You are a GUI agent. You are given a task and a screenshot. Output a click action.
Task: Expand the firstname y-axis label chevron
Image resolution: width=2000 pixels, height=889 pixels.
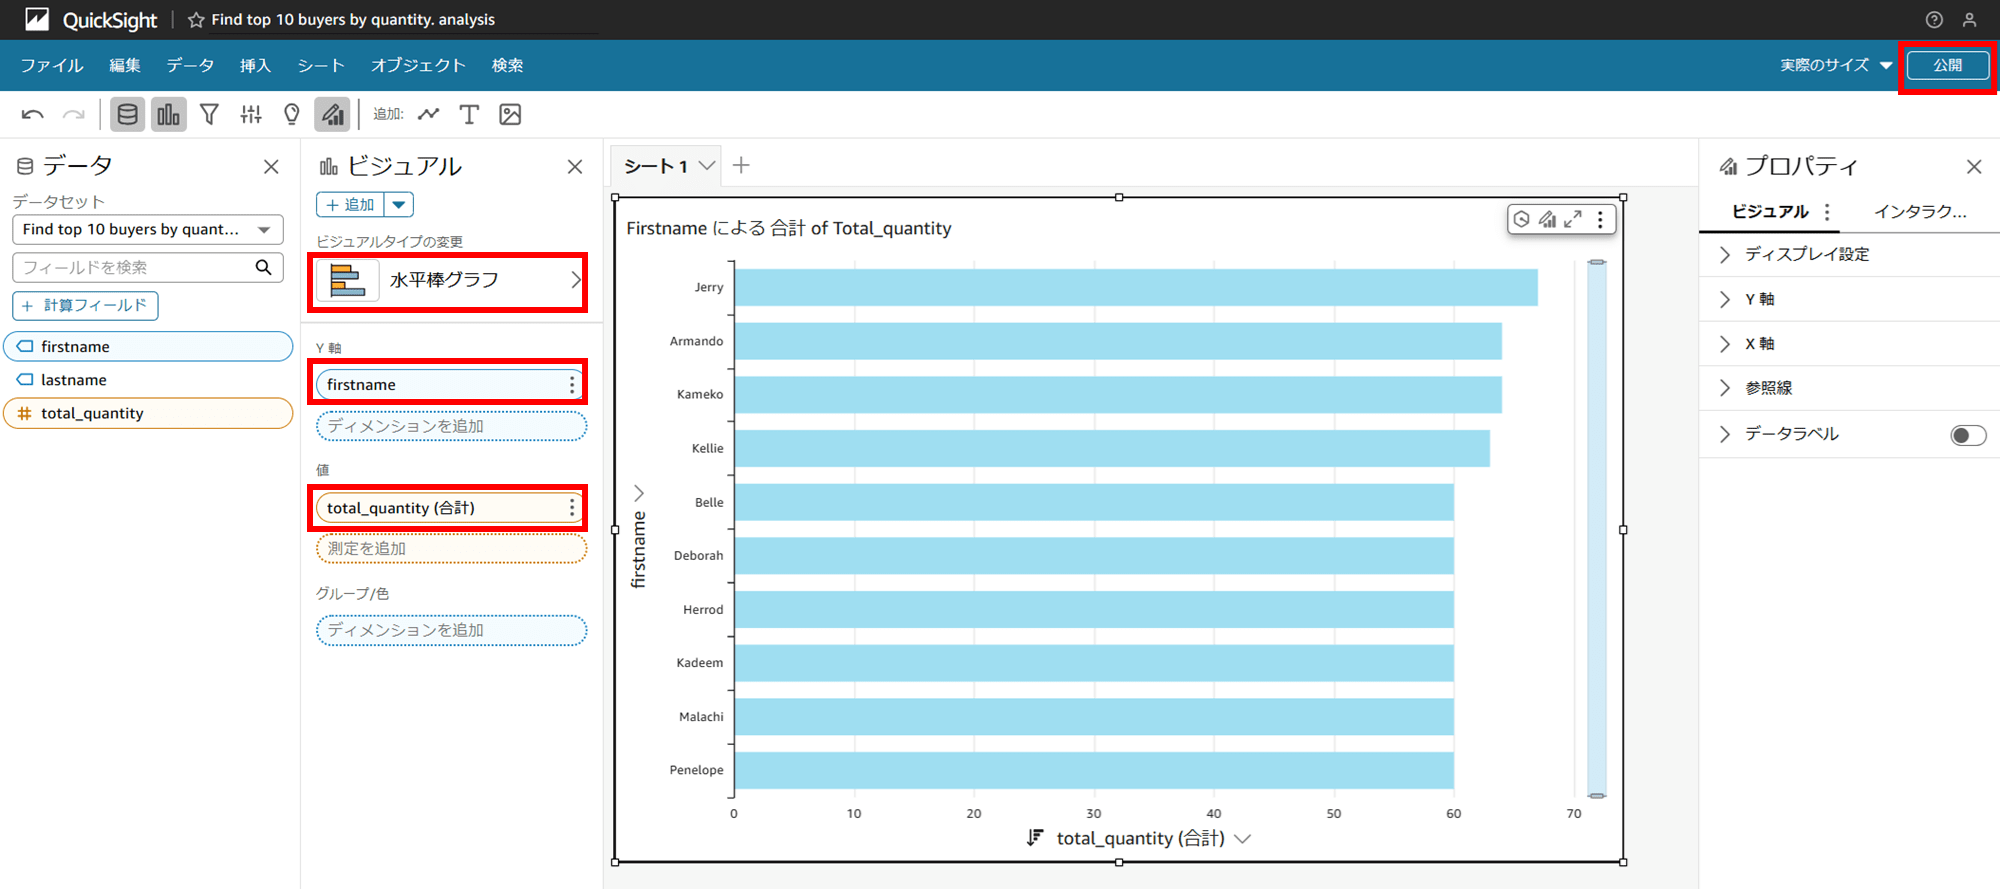[x=639, y=493]
